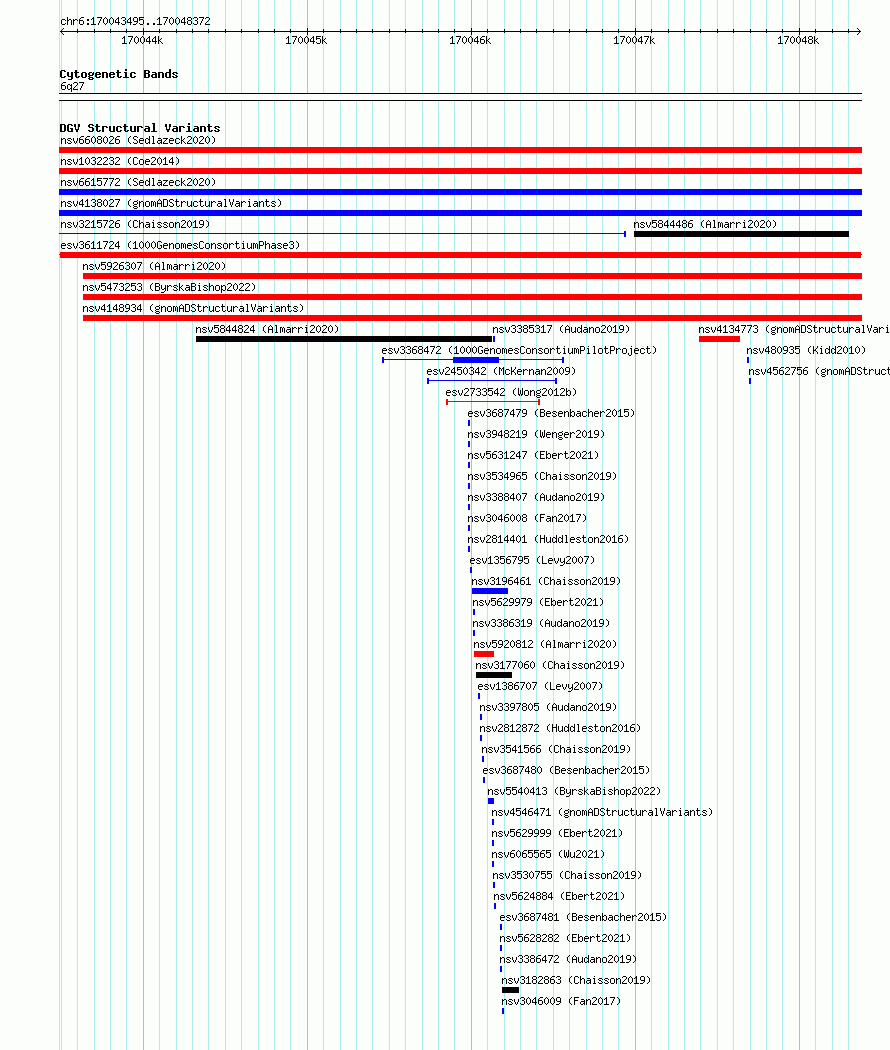Click the 6q27 cytogenetic band label

72,86
